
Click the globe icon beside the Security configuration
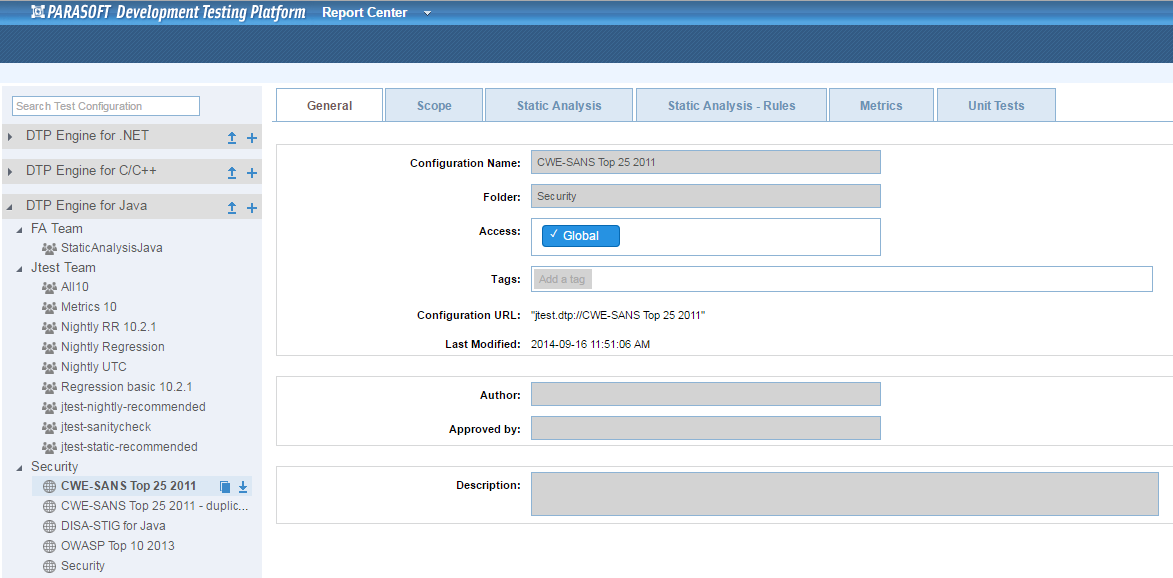point(49,567)
